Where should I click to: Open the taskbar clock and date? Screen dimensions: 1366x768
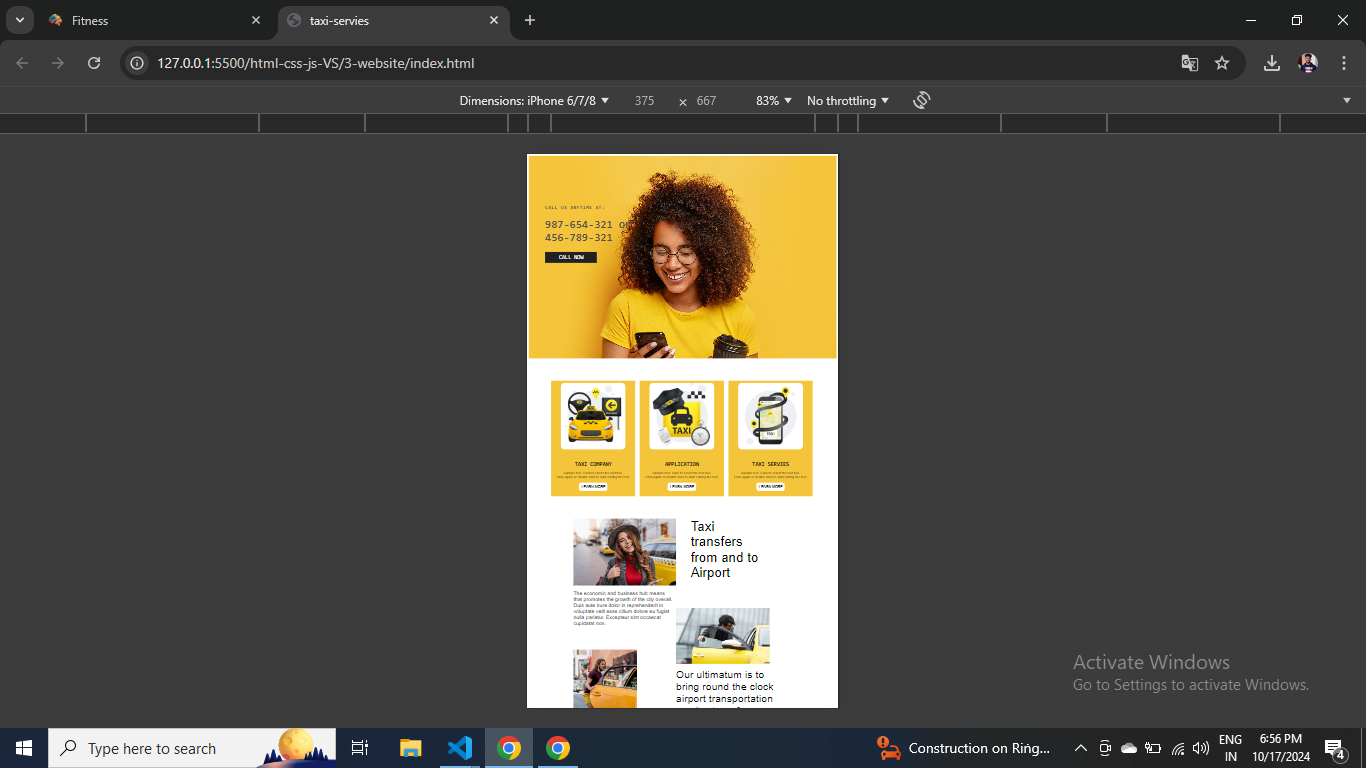click(x=1281, y=748)
